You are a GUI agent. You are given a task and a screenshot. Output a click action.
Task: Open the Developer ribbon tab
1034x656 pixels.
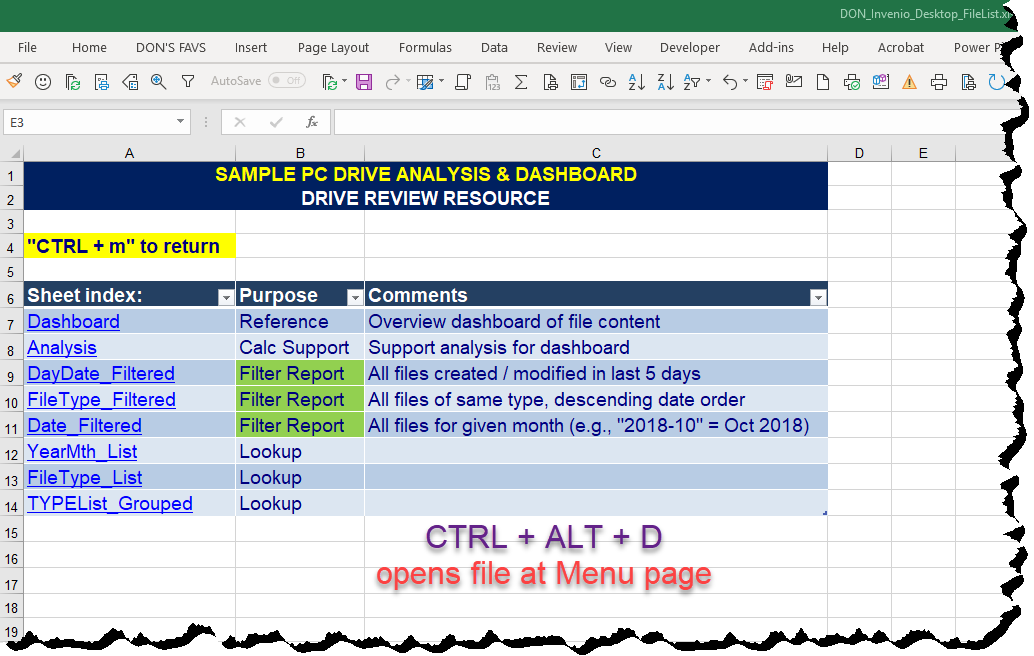pyautogui.click(x=690, y=47)
